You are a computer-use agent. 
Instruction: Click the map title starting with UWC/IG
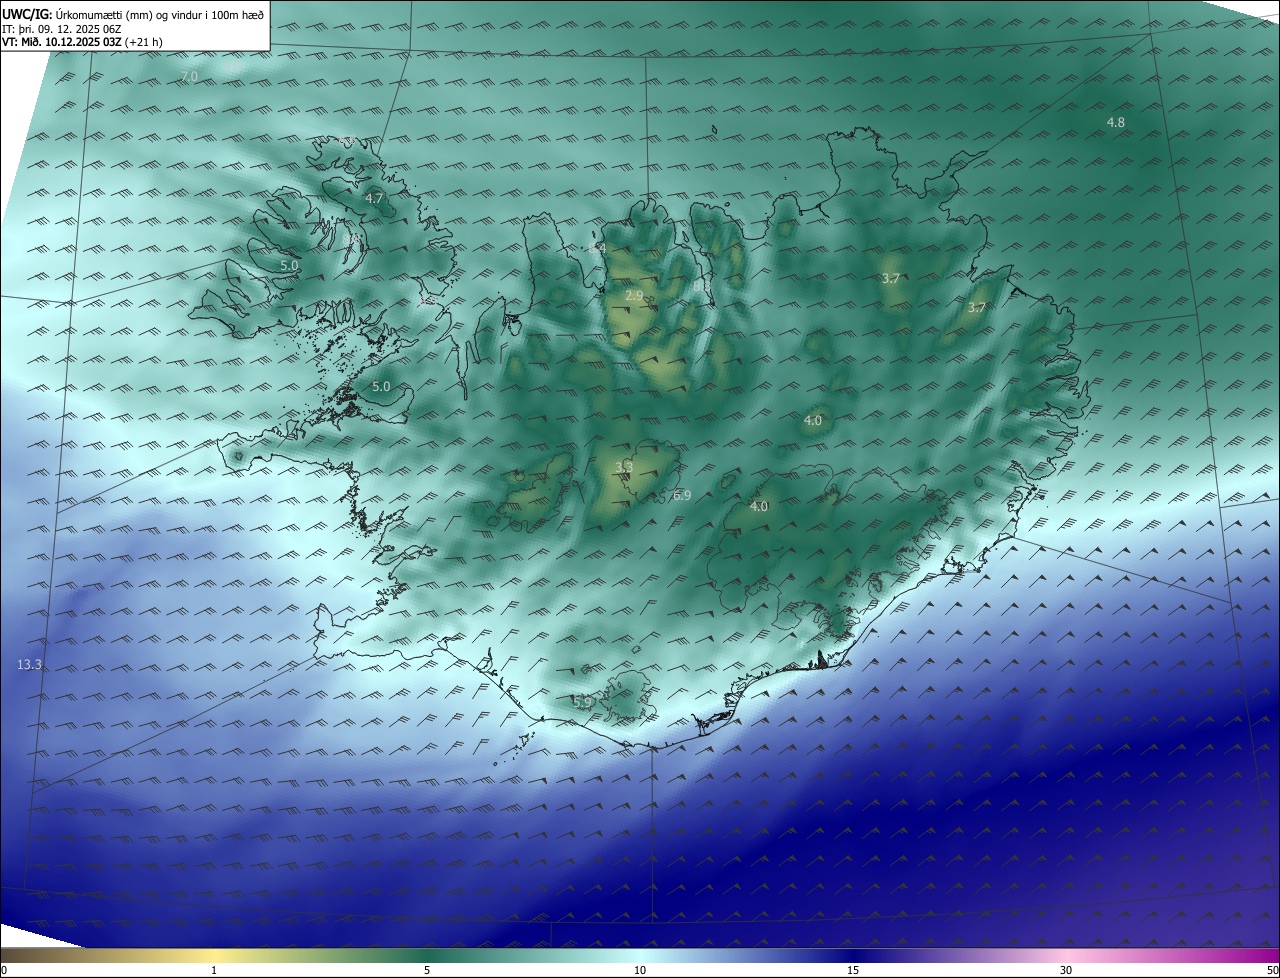point(133,14)
